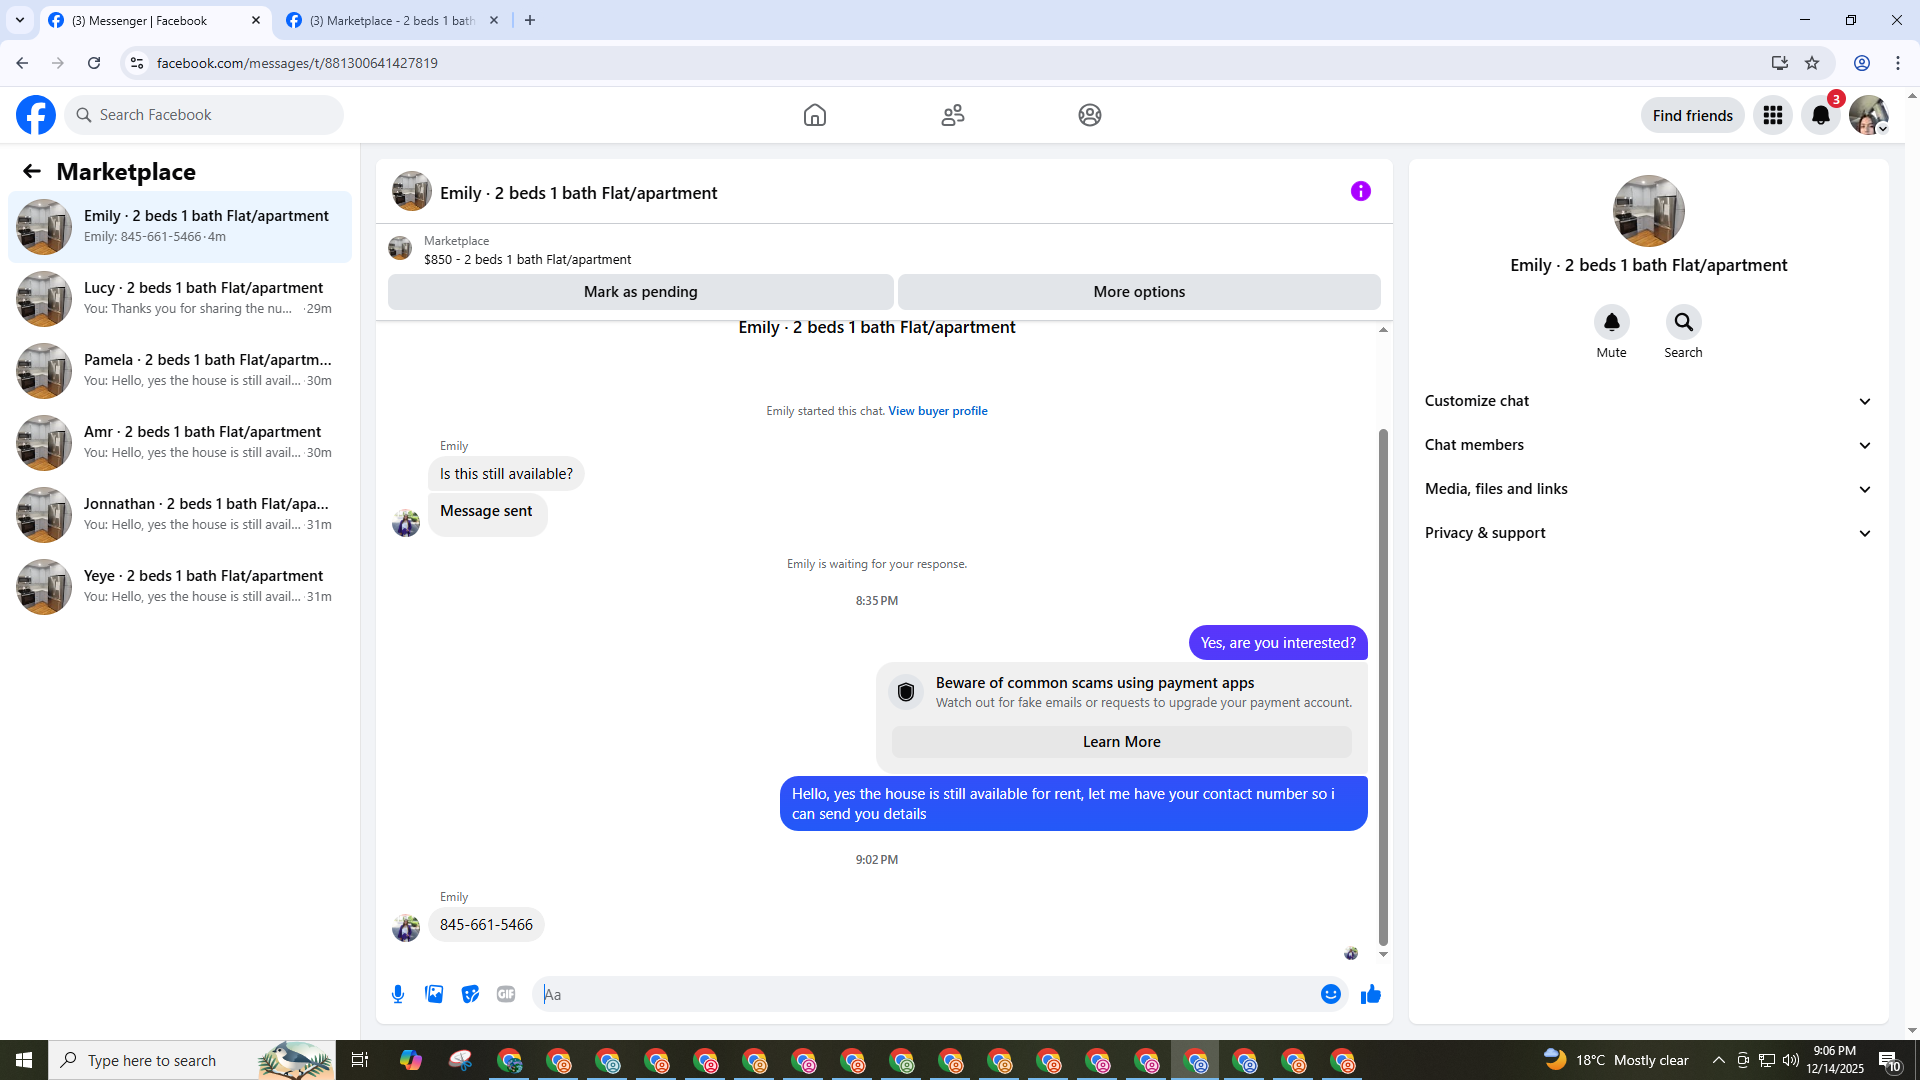Open the Facebook menu grid icon
The width and height of the screenshot is (1920, 1080).
1773,116
